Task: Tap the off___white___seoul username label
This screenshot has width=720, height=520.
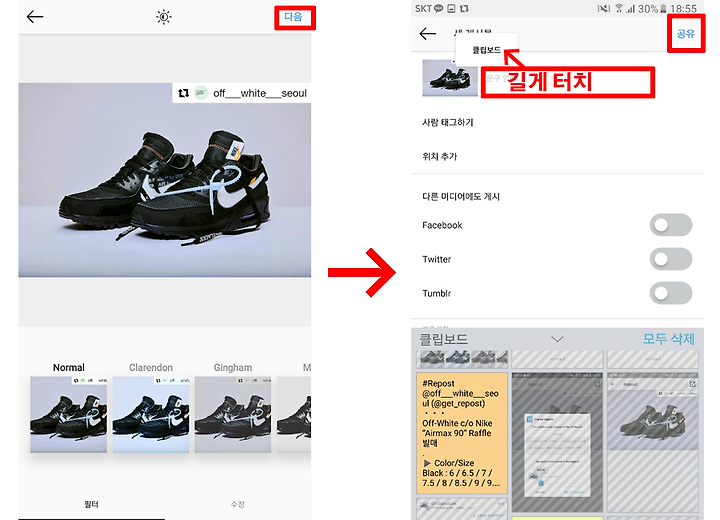Action: (259, 93)
